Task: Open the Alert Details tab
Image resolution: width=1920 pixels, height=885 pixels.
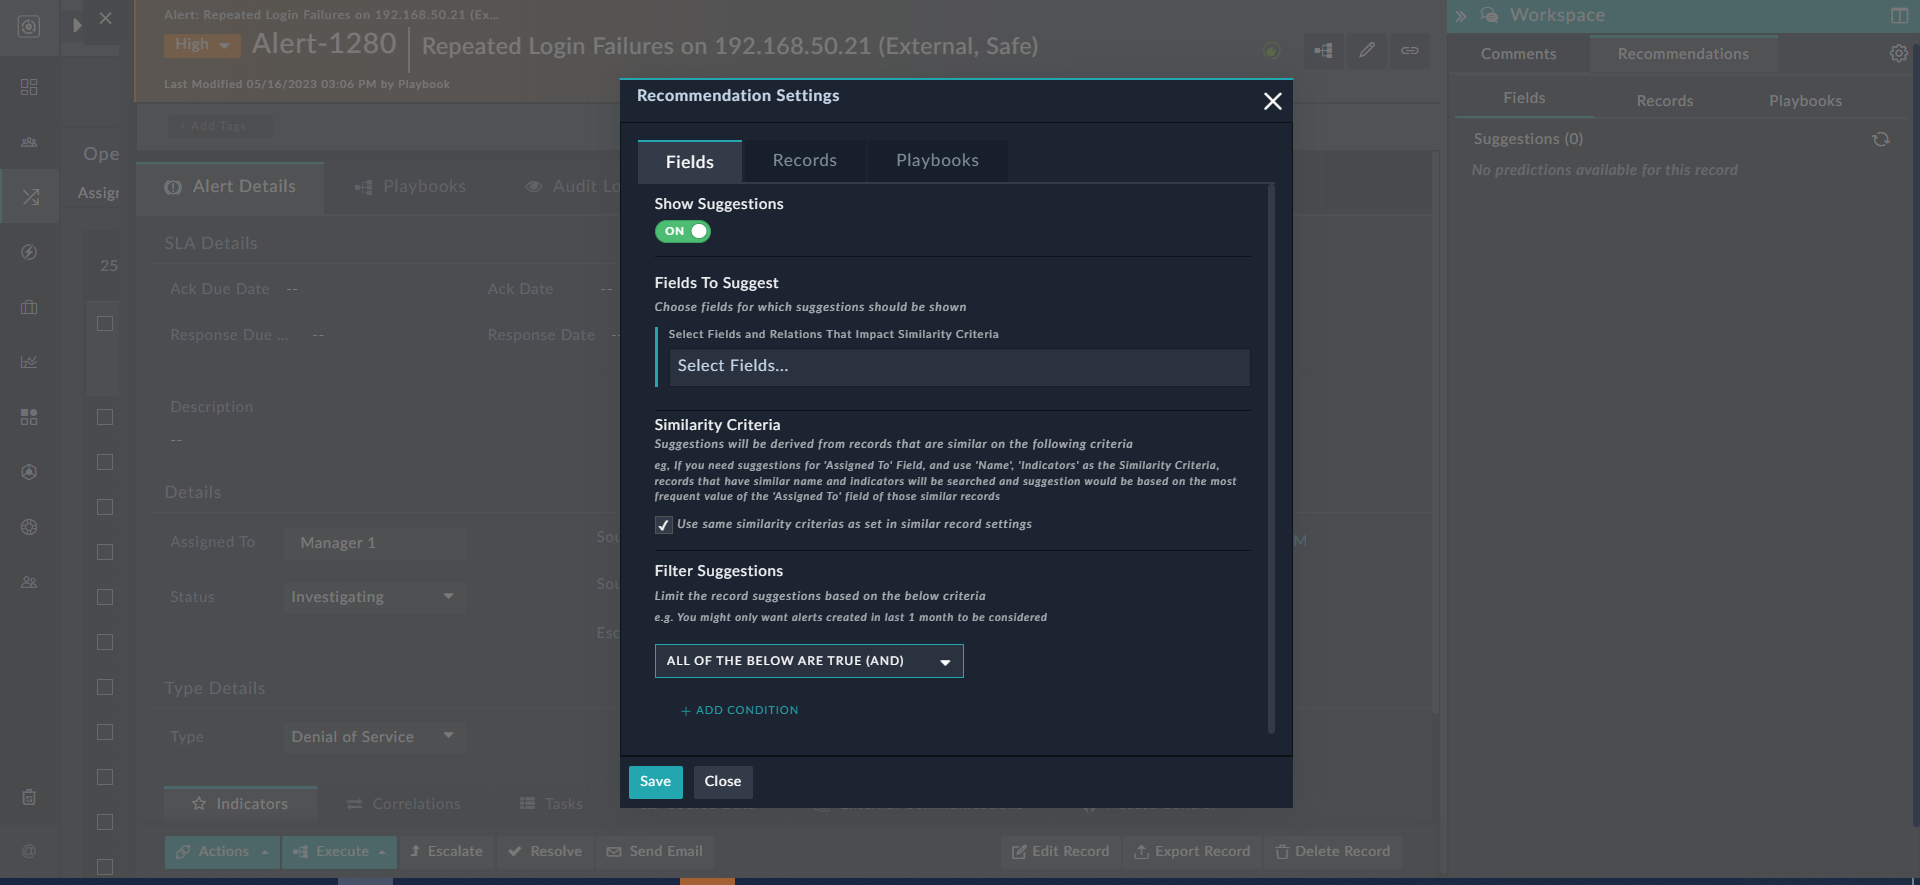Action: point(230,187)
